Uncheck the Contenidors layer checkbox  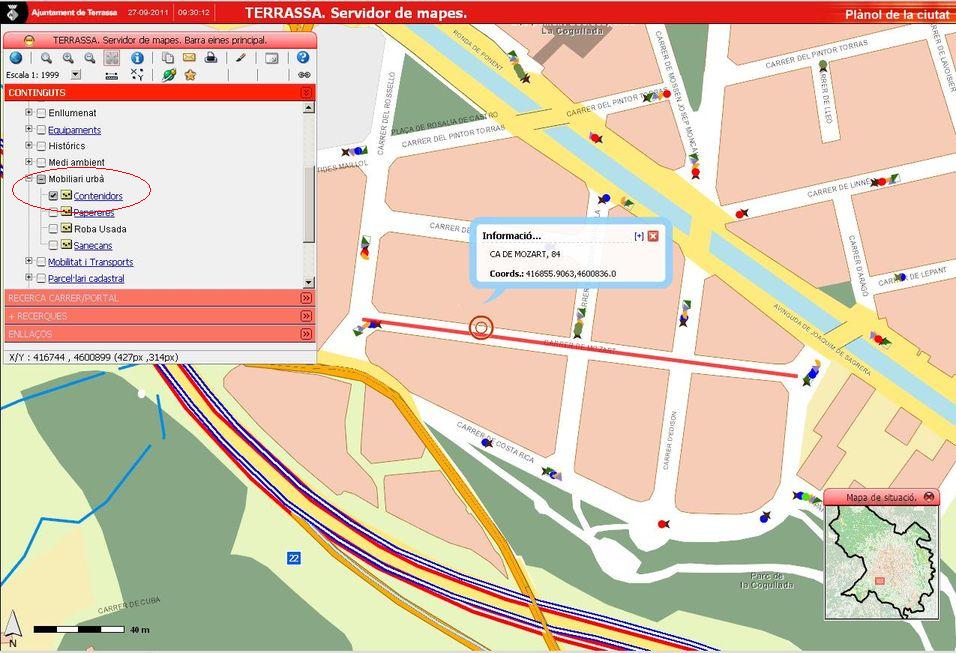pos(54,196)
